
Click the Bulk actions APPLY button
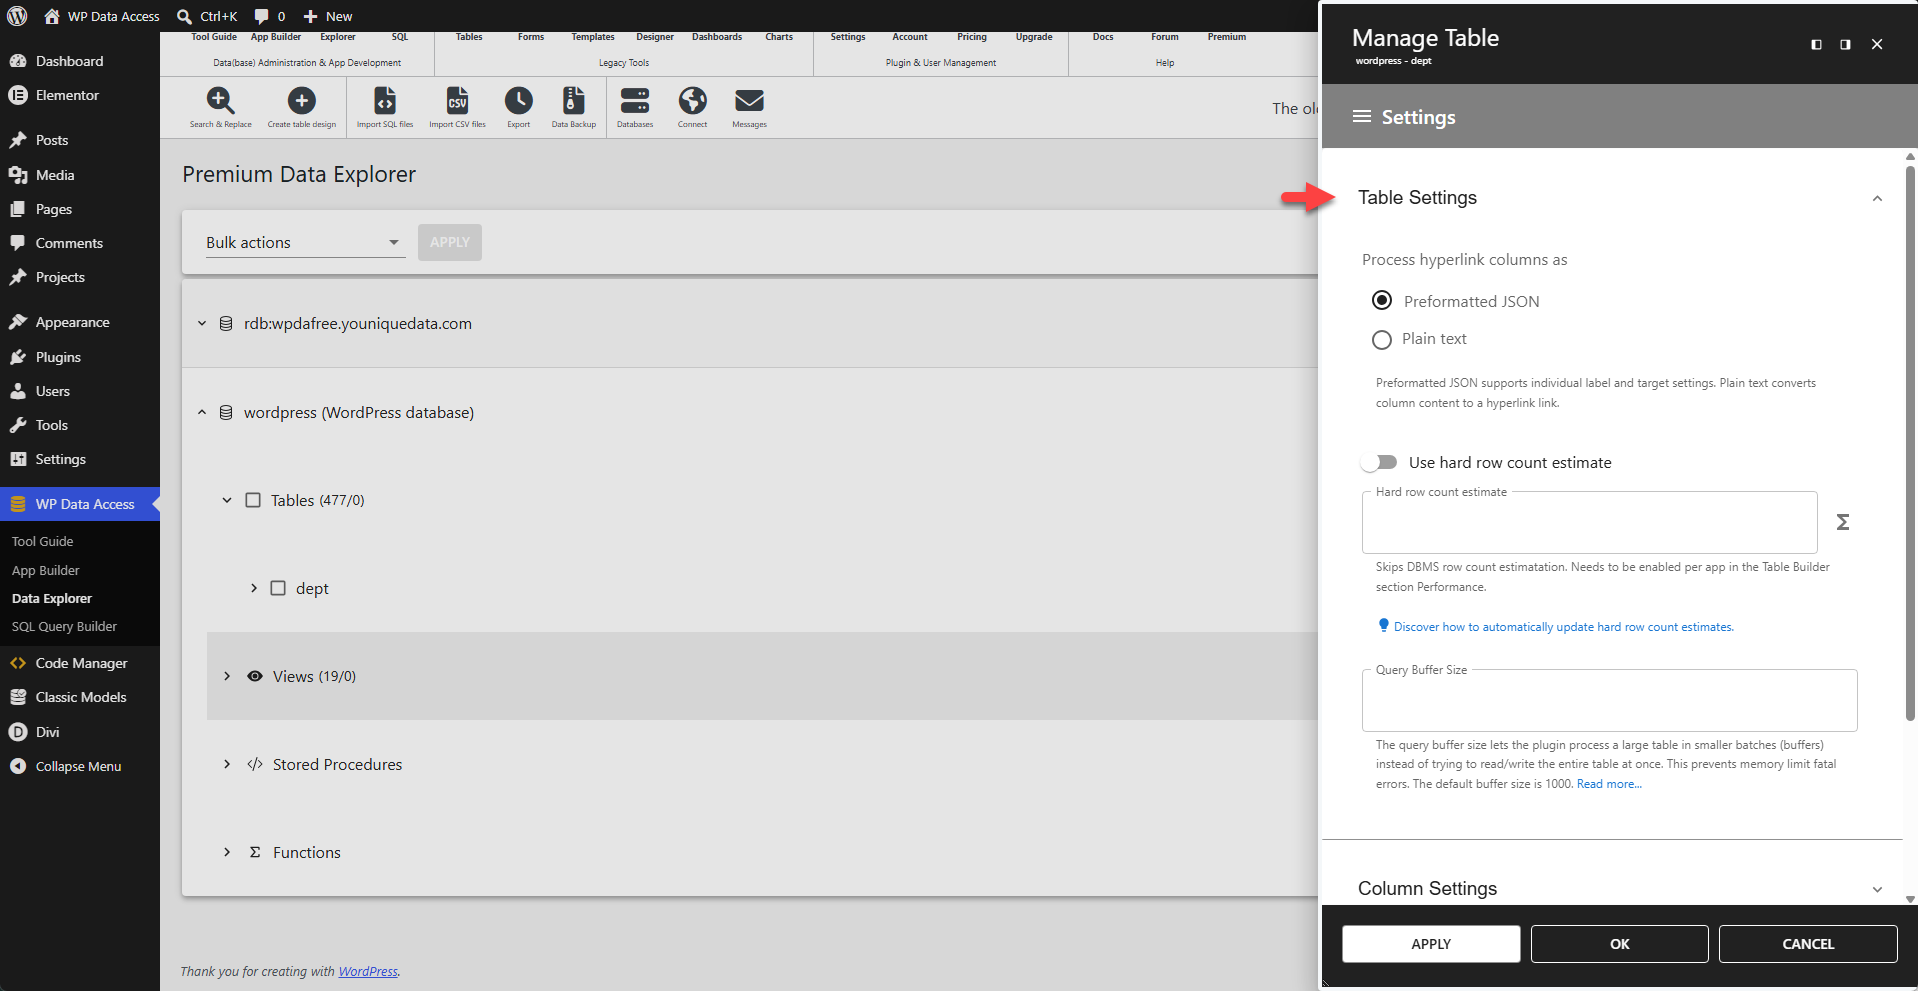(x=450, y=242)
